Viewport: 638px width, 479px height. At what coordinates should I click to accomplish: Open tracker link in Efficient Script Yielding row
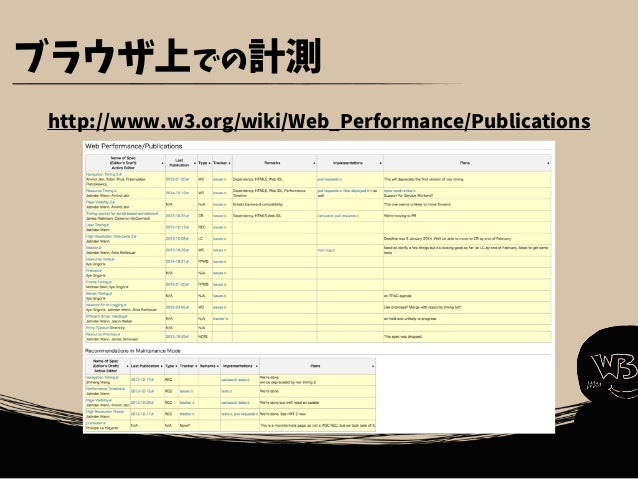[220, 319]
